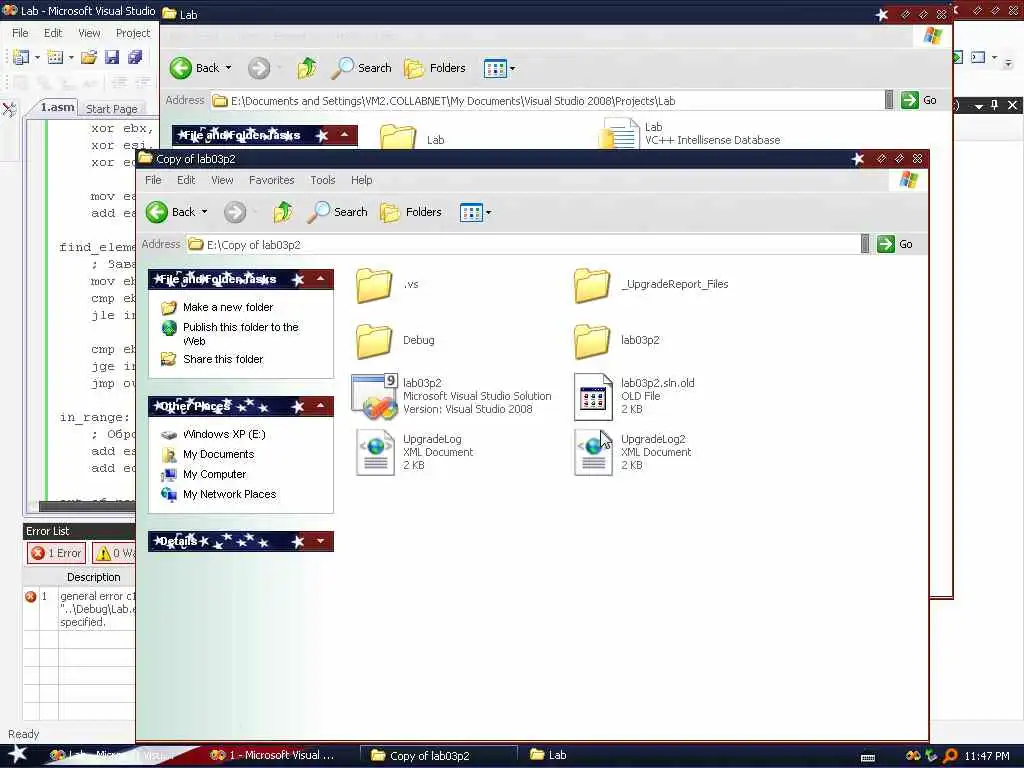Select the _UpgradeReport_Files folder
The width and height of the screenshot is (1024, 768).
[x=651, y=285]
